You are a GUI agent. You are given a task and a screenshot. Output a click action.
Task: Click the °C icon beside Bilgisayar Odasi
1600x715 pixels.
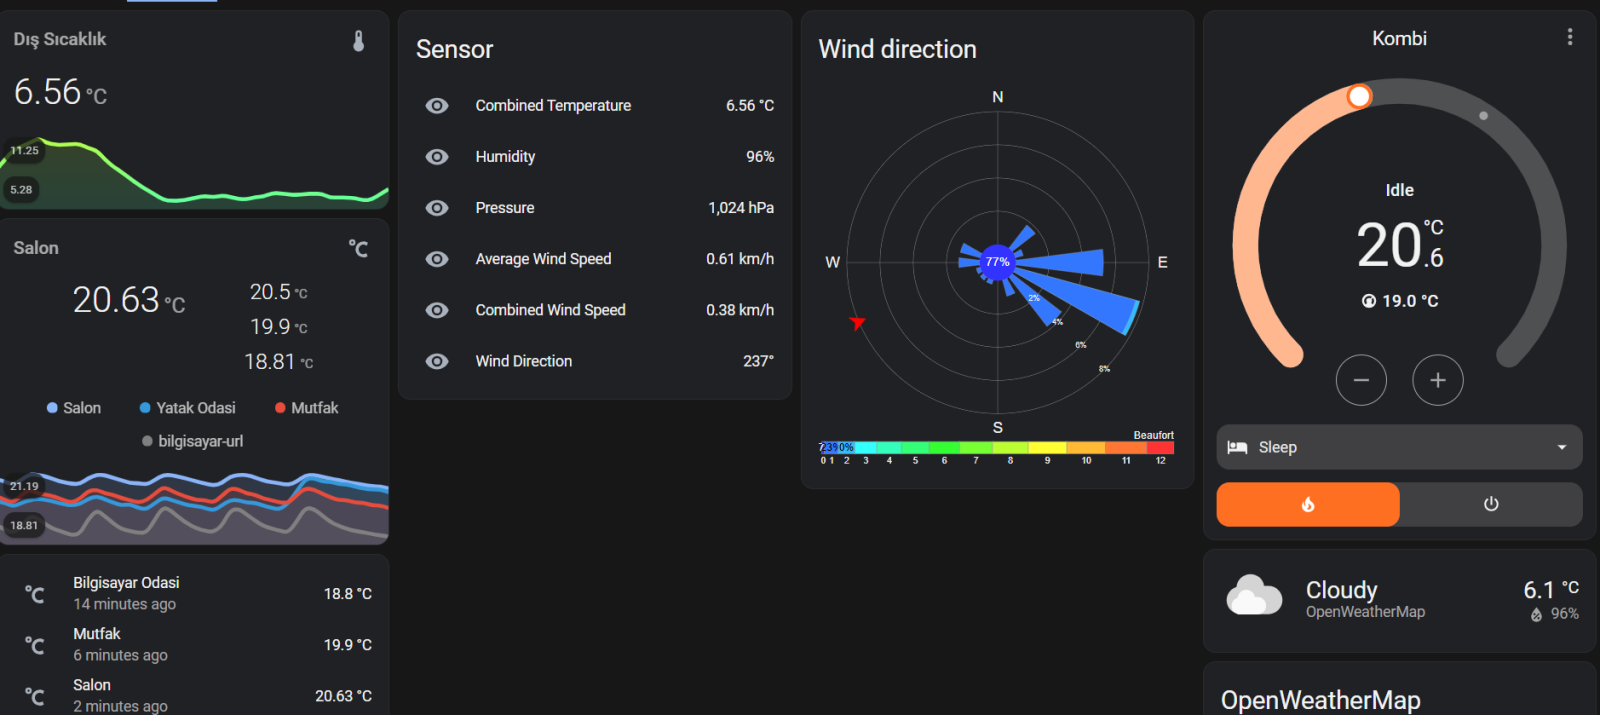pos(34,595)
